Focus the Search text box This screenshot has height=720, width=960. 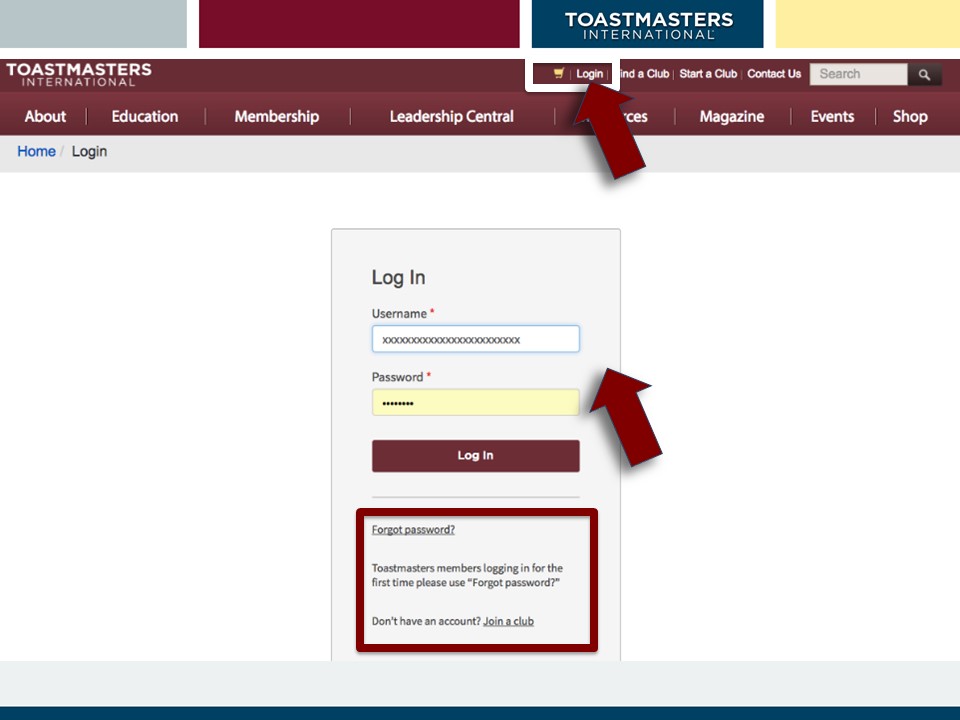(858, 74)
